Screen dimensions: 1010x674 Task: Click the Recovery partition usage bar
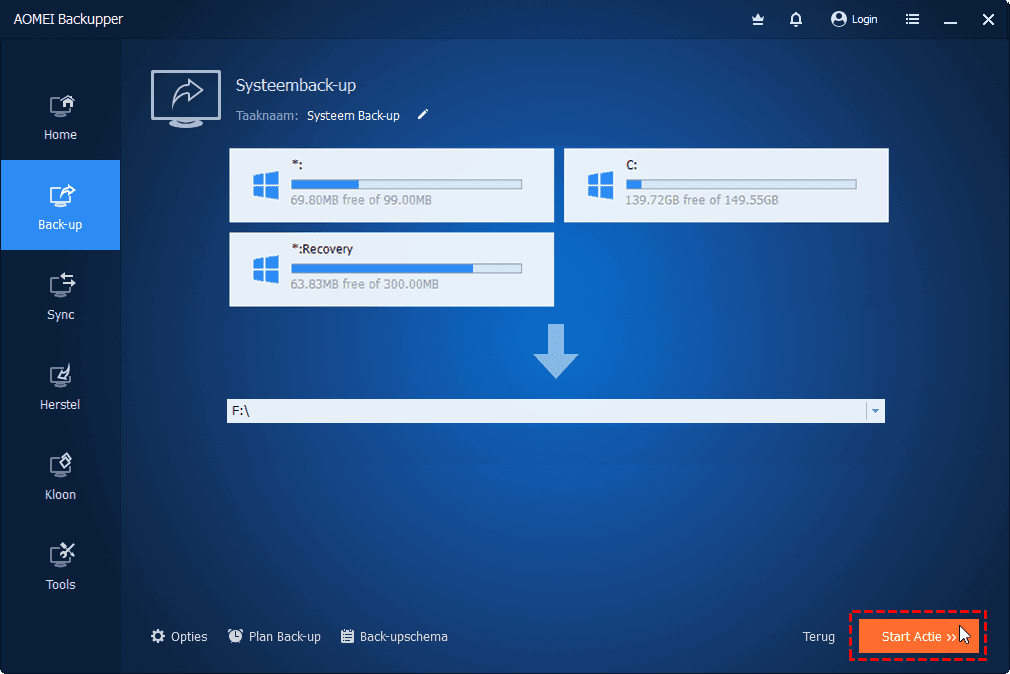[406, 268]
